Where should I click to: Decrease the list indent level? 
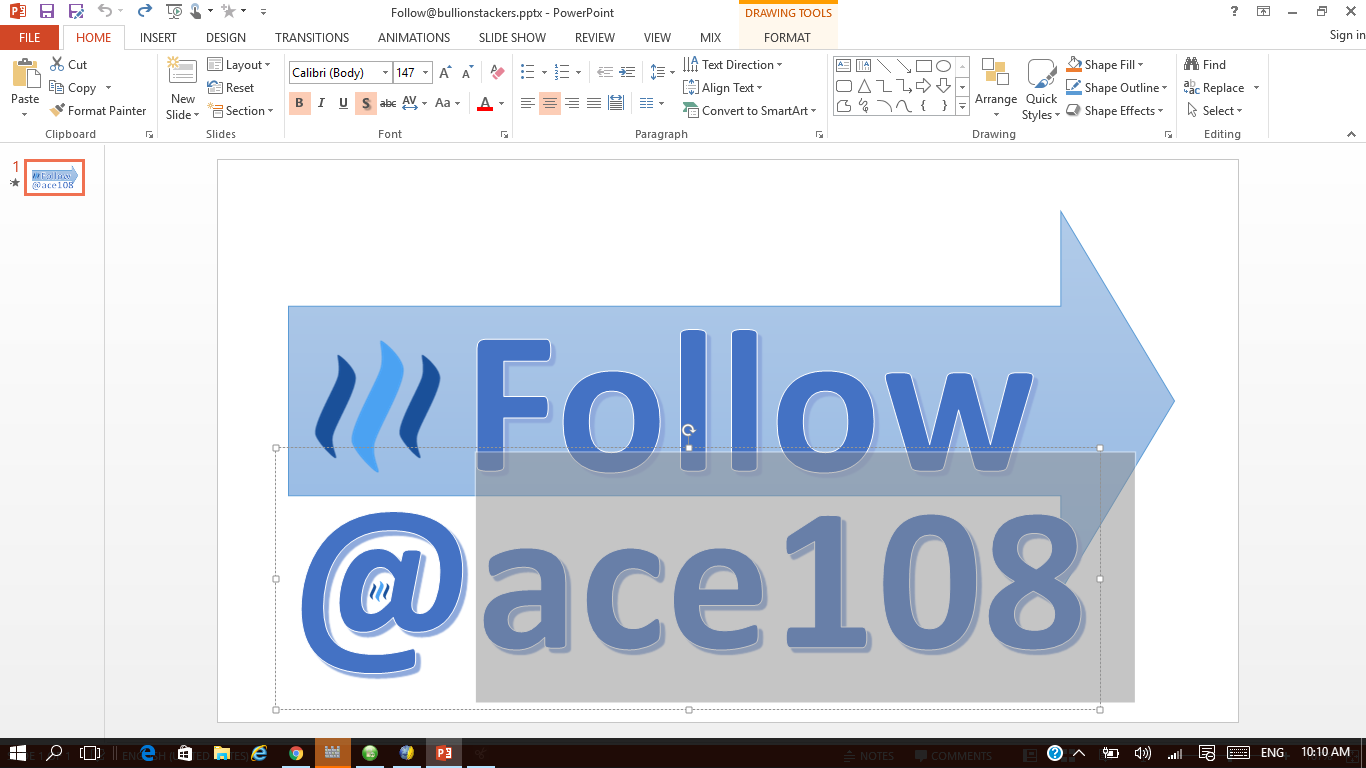(605, 72)
